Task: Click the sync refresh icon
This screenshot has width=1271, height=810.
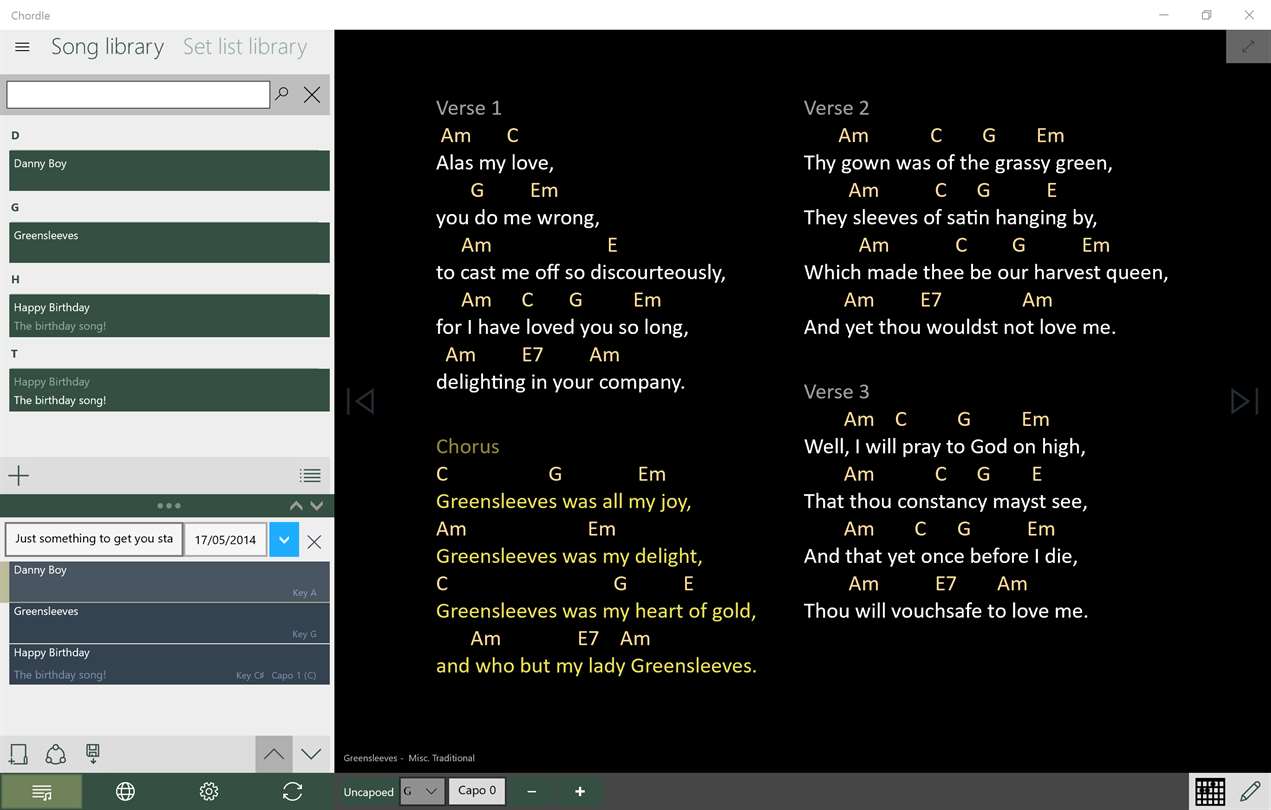Action: (292, 792)
